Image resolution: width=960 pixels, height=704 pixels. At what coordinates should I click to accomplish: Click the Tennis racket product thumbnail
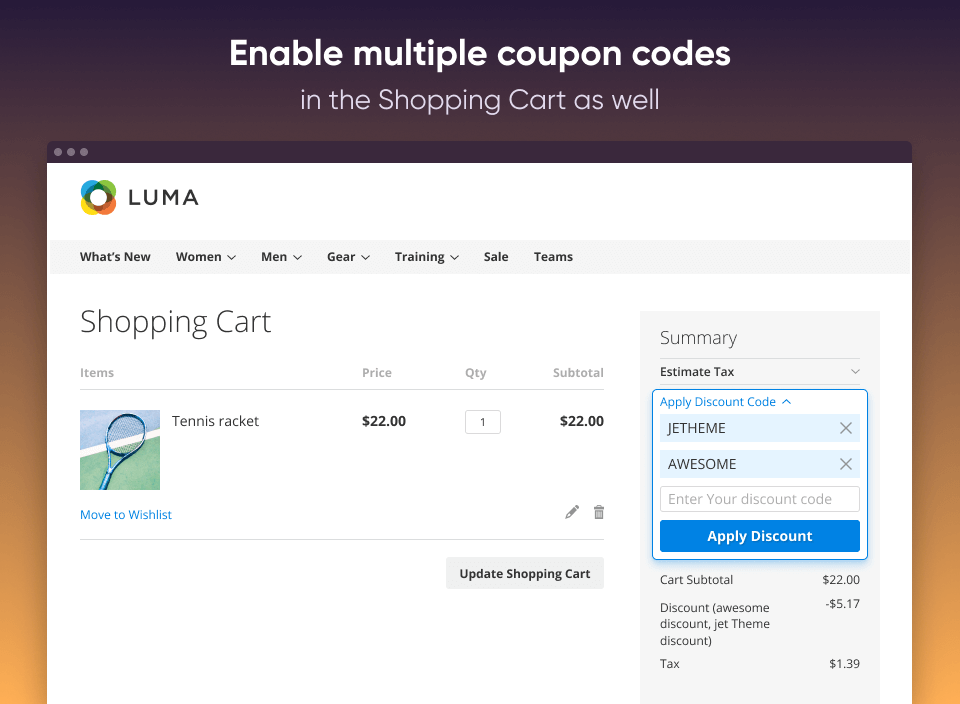119,449
